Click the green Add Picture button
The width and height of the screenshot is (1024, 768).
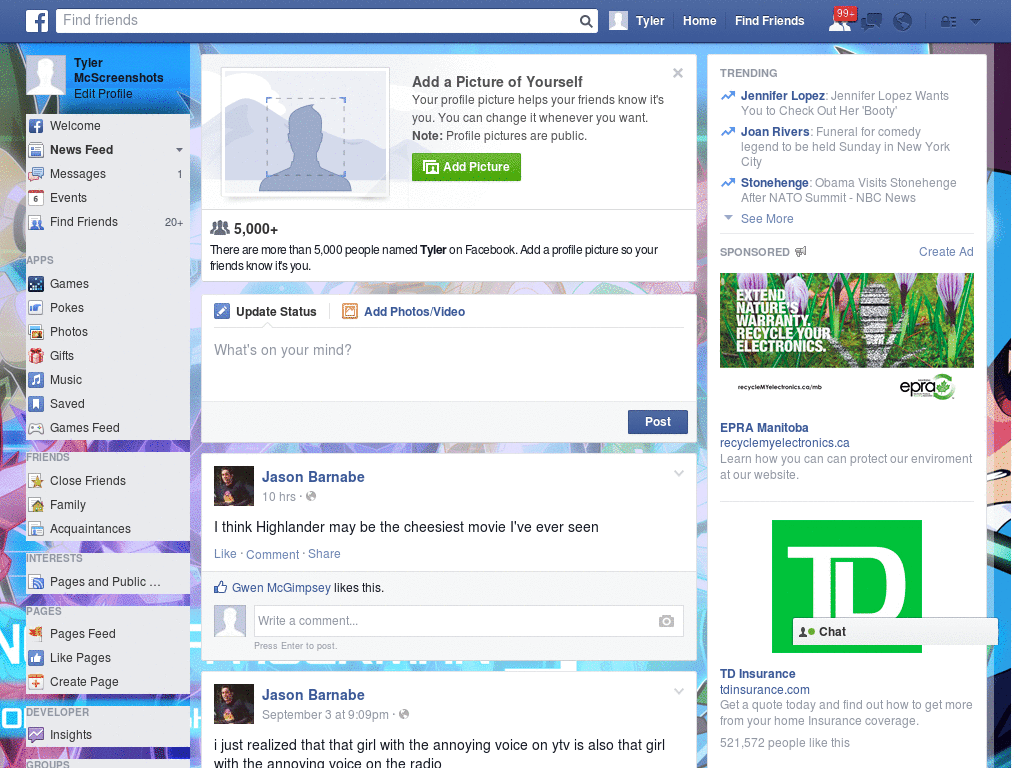point(466,167)
